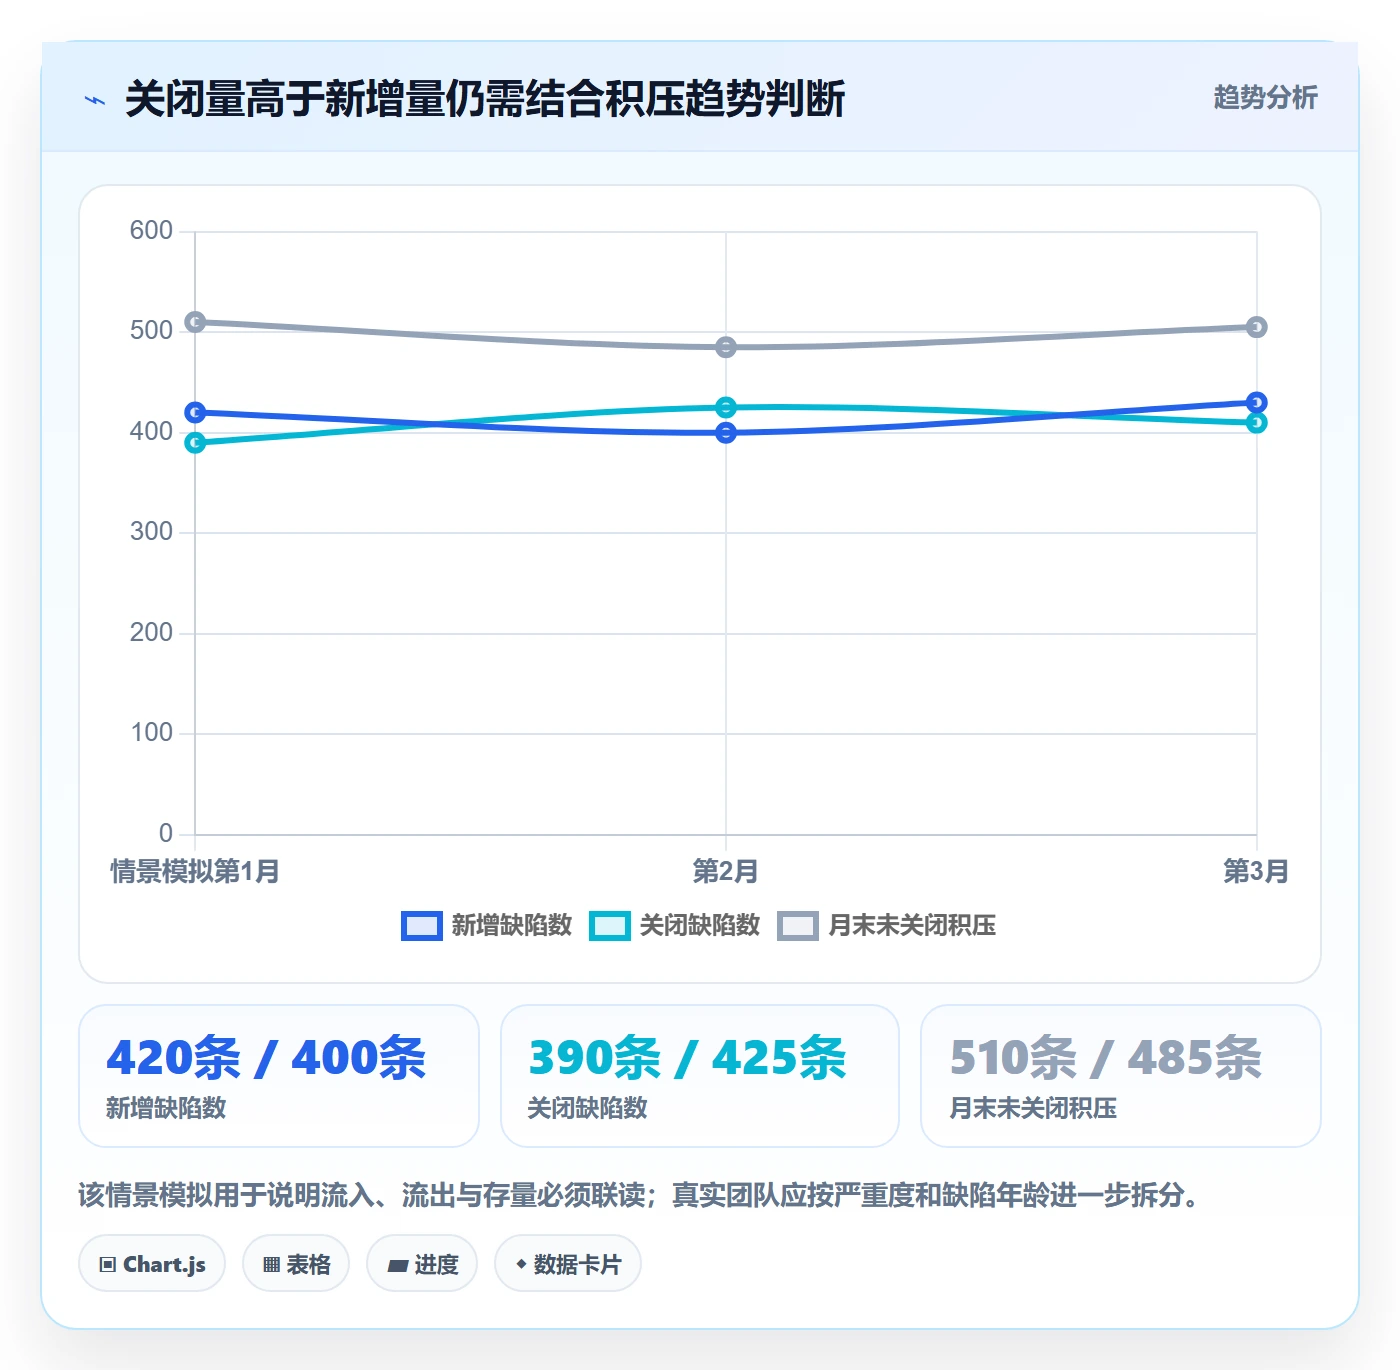Select the backlog data point for 第2月

coord(726,347)
